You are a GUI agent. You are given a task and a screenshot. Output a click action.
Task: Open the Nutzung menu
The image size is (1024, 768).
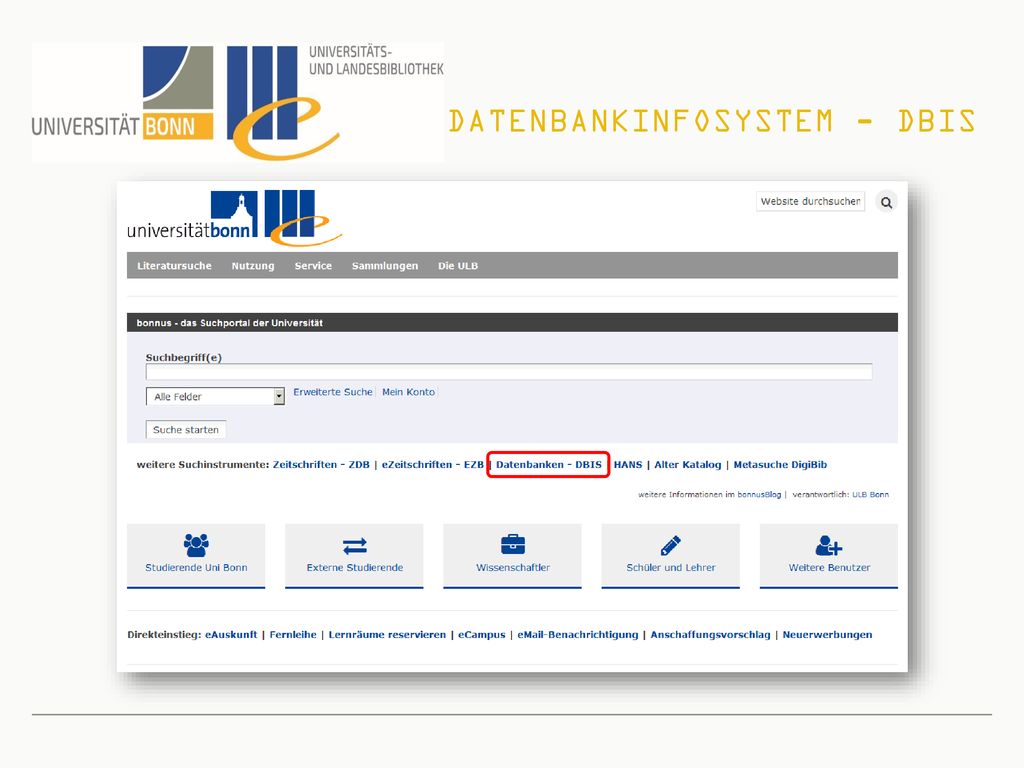tap(253, 266)
